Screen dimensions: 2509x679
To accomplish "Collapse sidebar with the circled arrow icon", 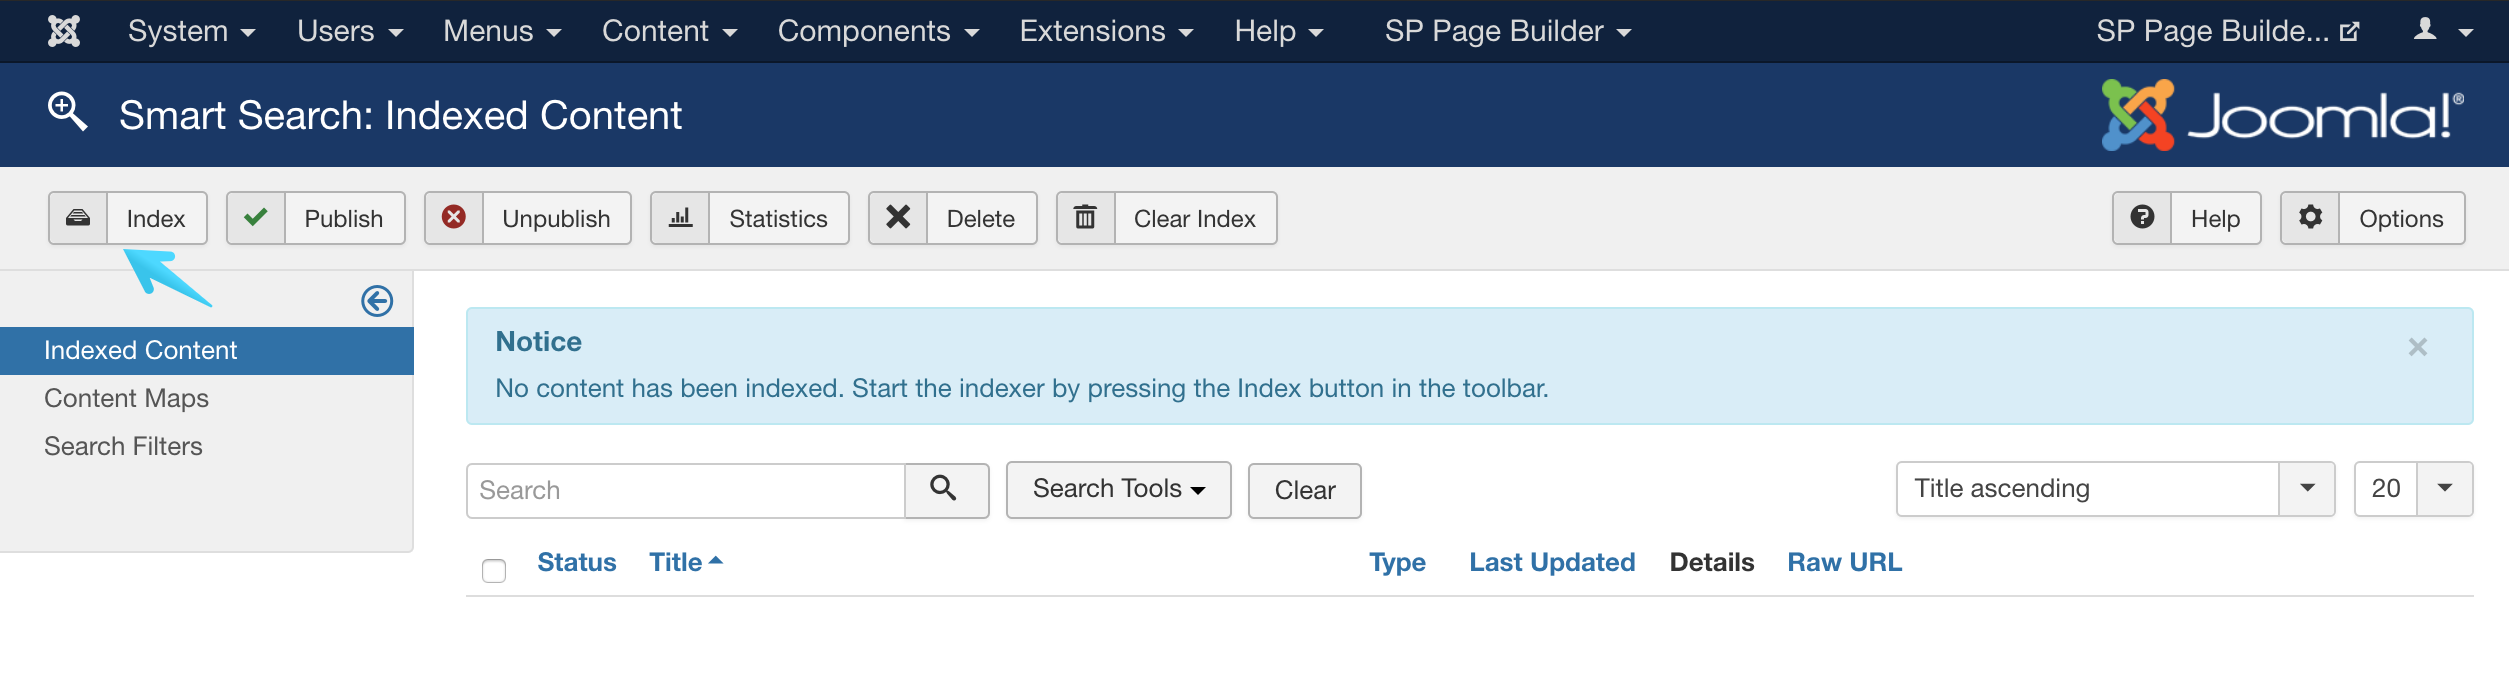I will (377, 301).
